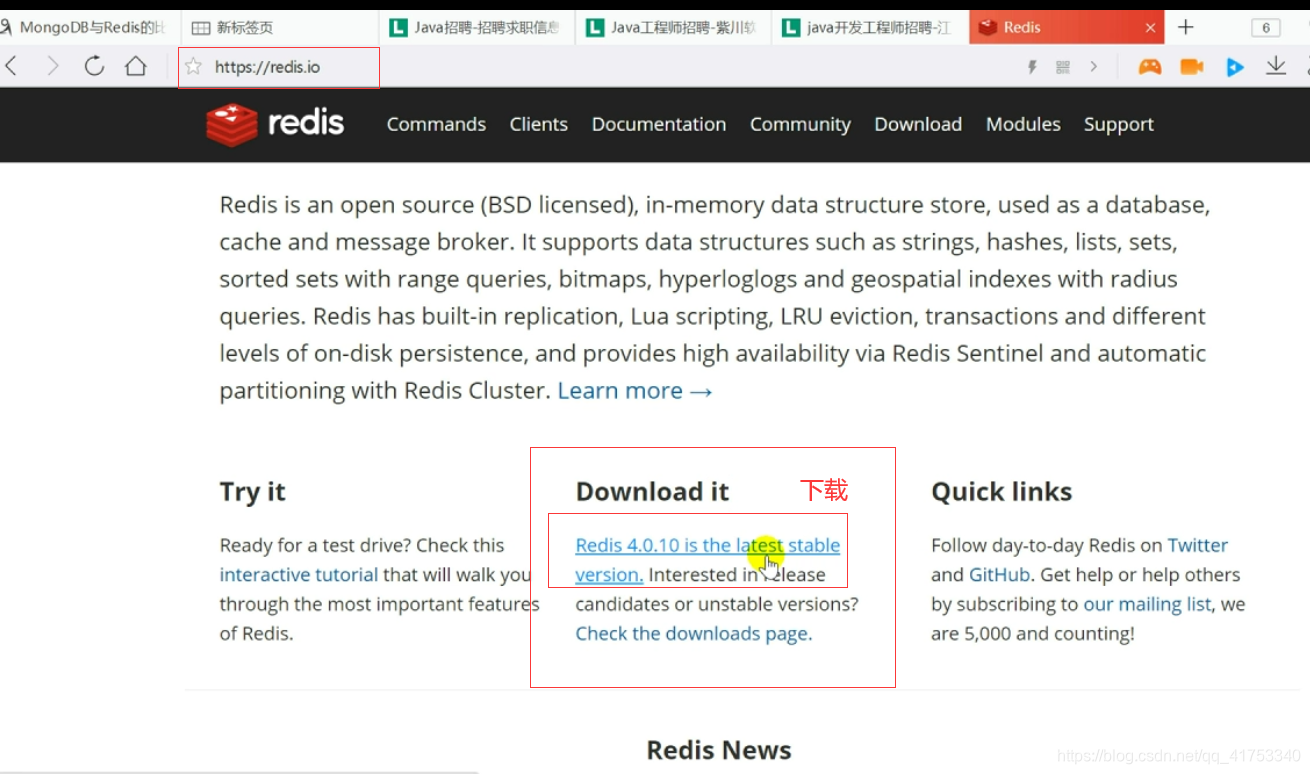This screenshot has height=774, width=1310.
Task: Switch to MongoDB与Redis tab
Action: tap(90, 28)
